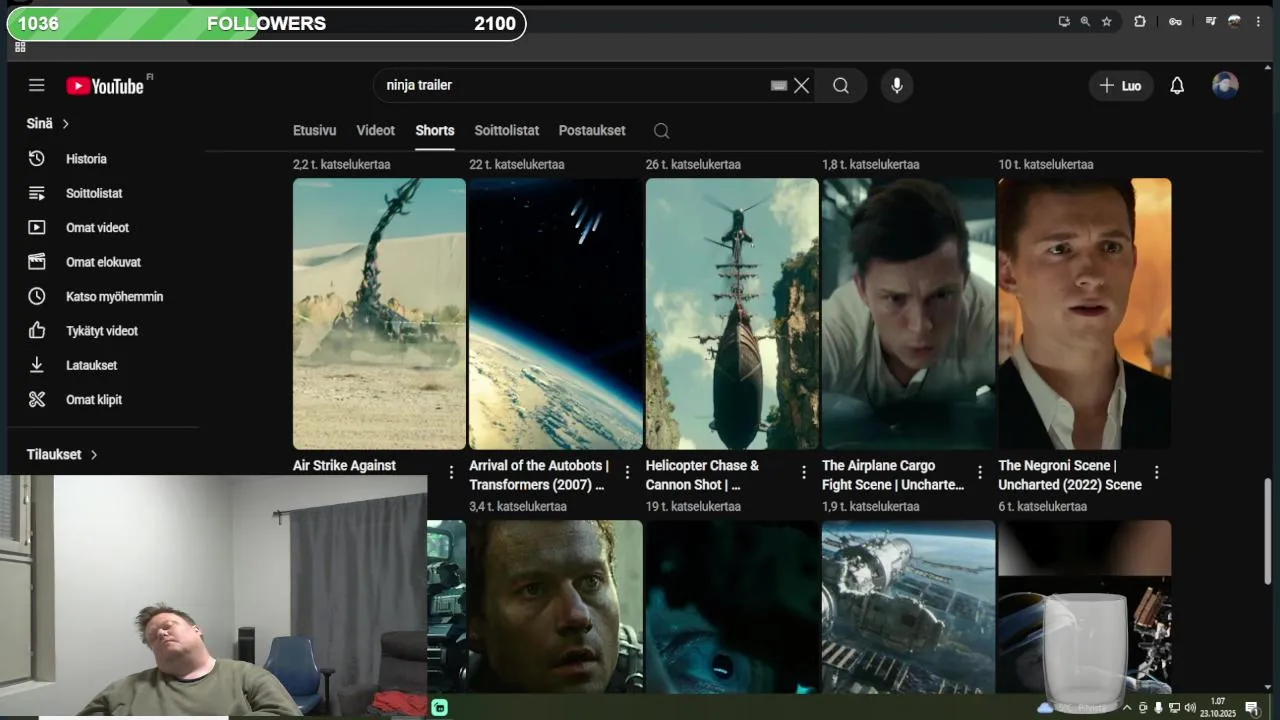Open Tykätyt videot in the sidebar
This screenshot has width=1280, height=720.
(104, 331)
